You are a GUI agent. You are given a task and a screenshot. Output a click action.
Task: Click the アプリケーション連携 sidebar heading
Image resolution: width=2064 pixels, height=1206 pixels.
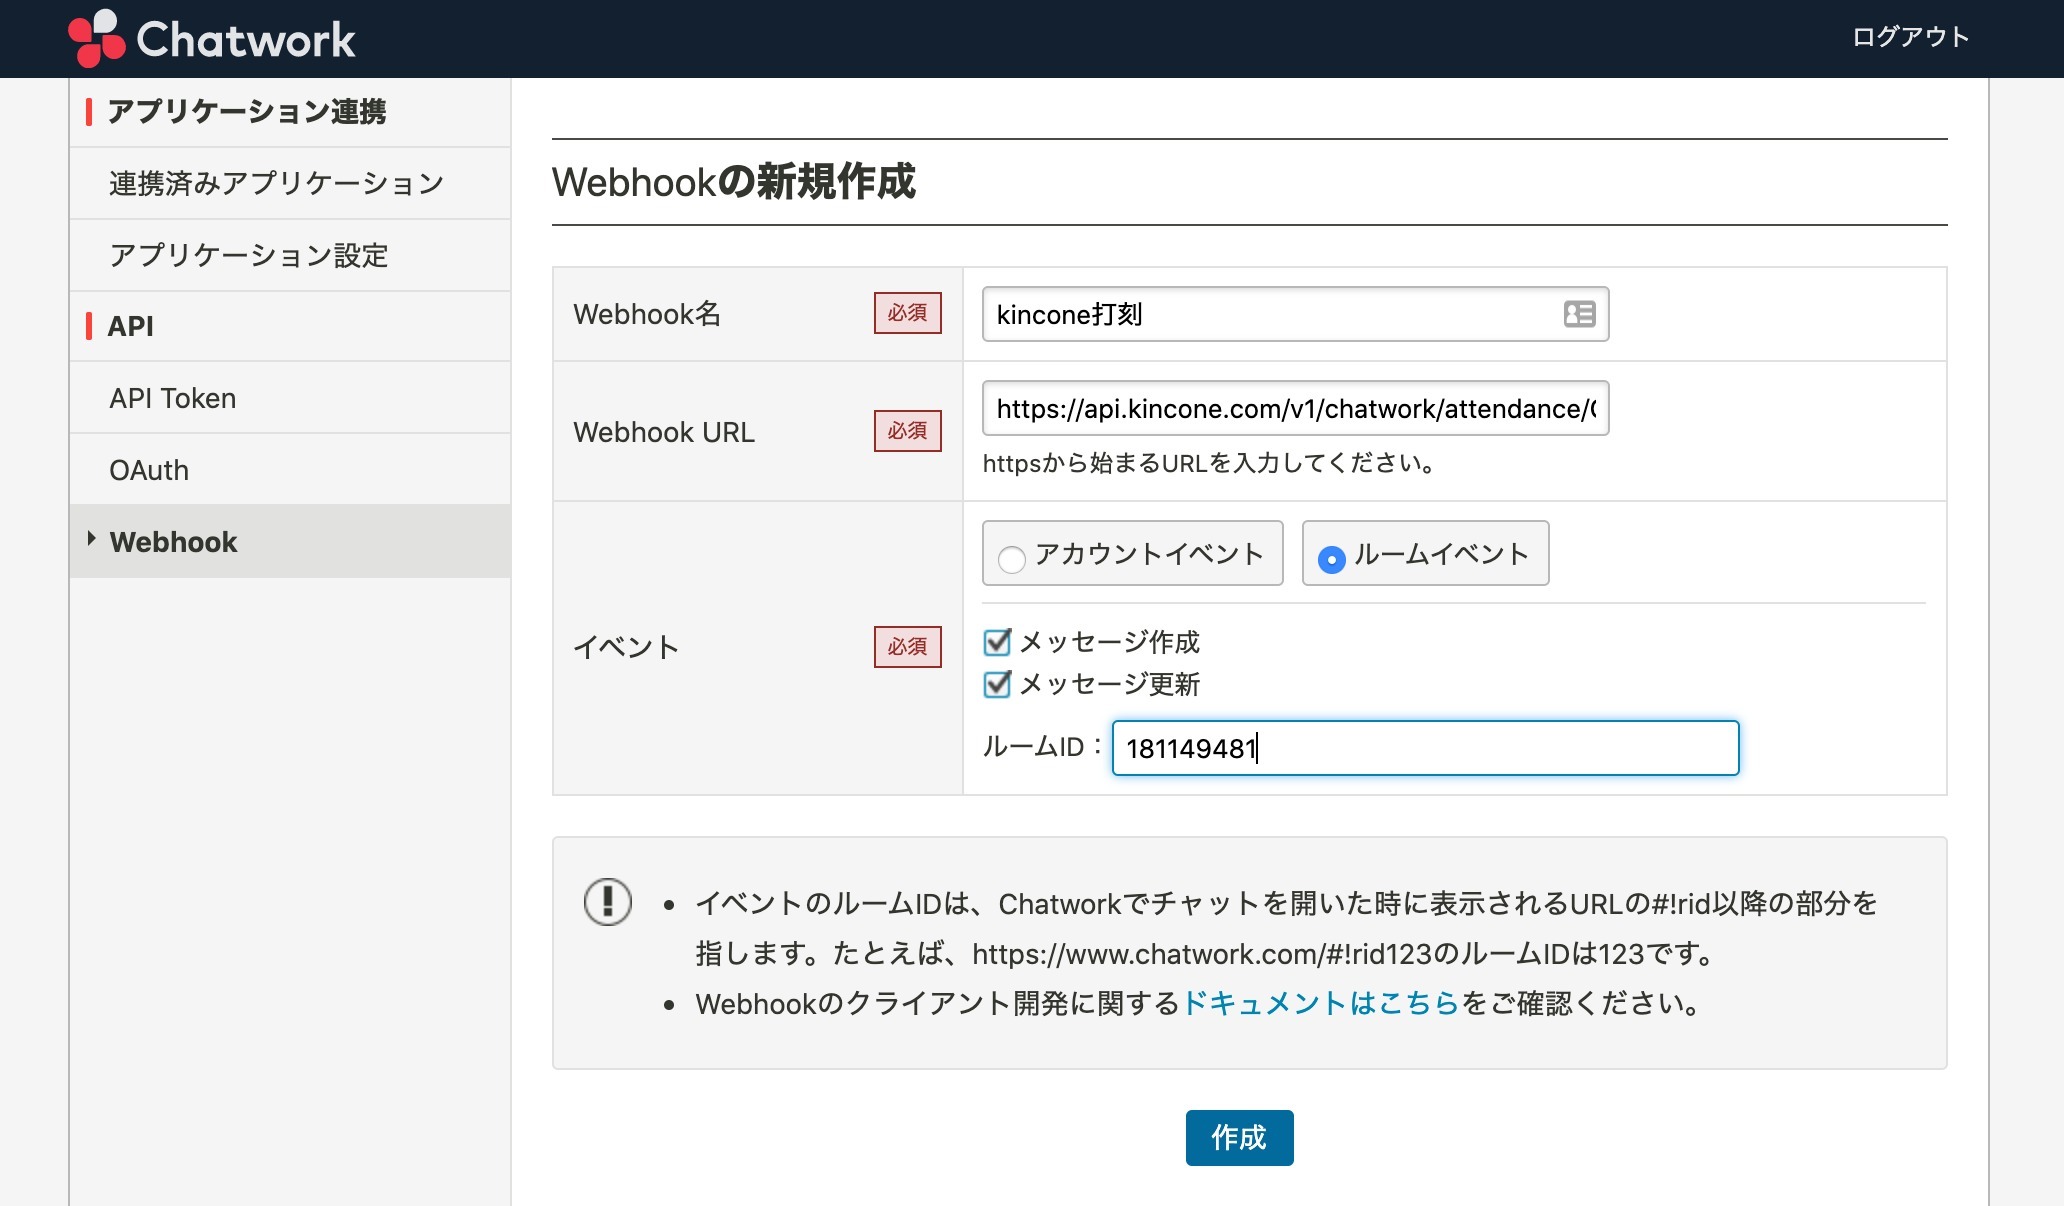[x=246, y=112]
